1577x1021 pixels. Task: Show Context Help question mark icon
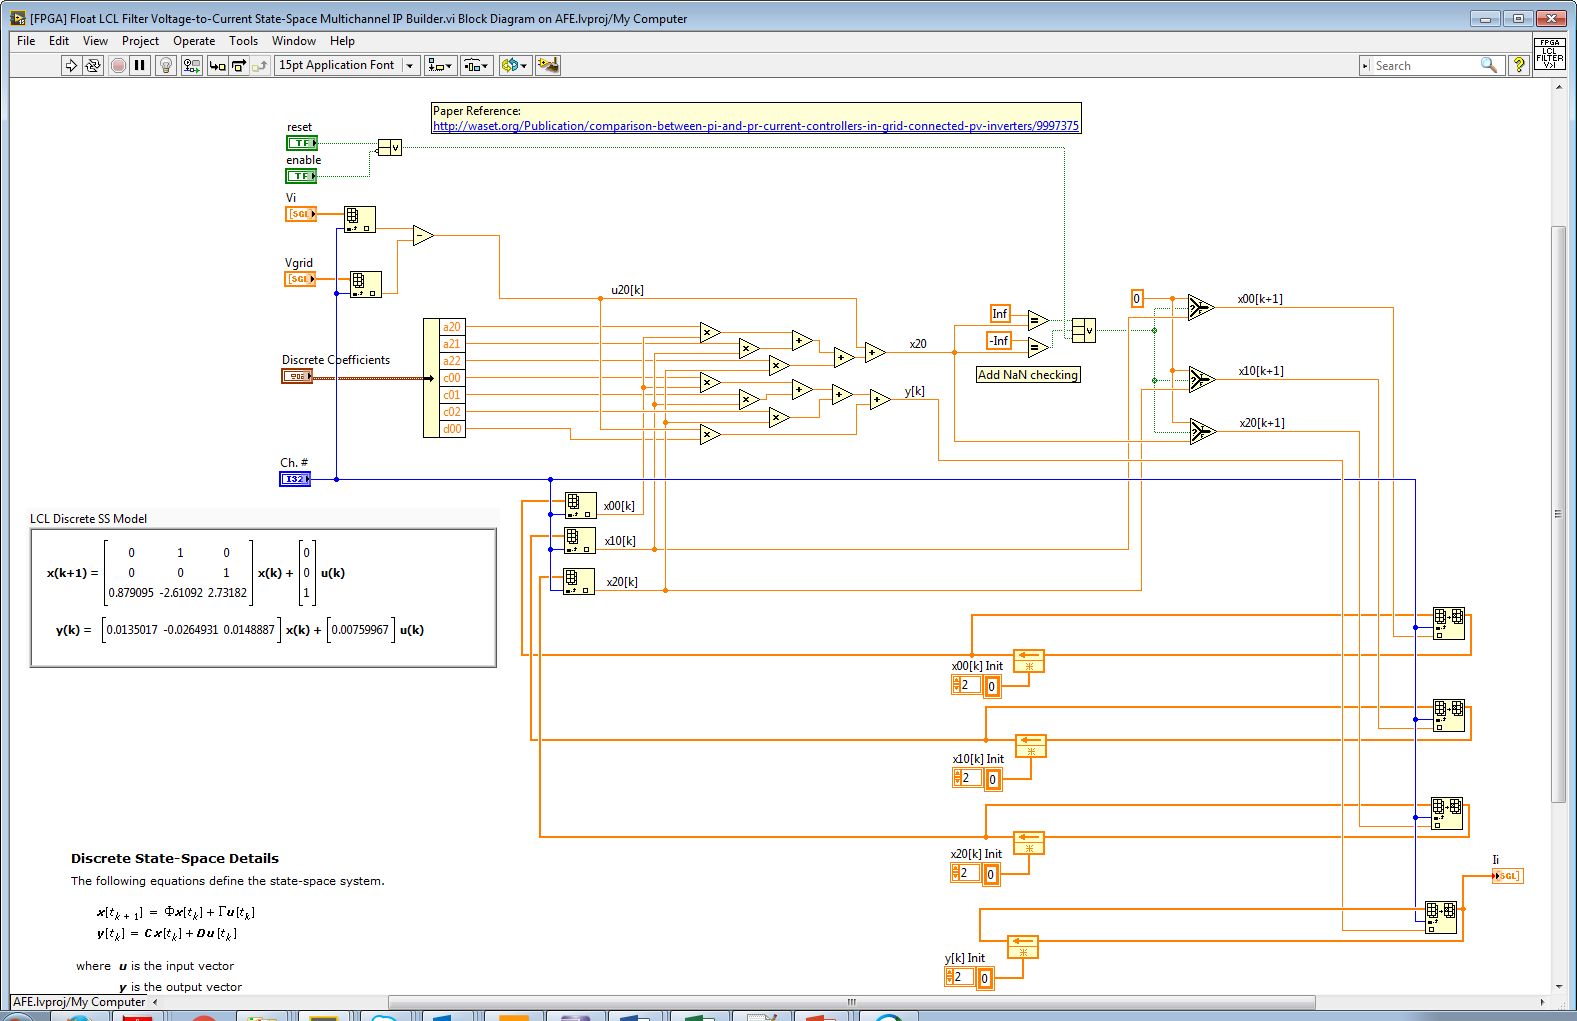tap(1518, 65)
